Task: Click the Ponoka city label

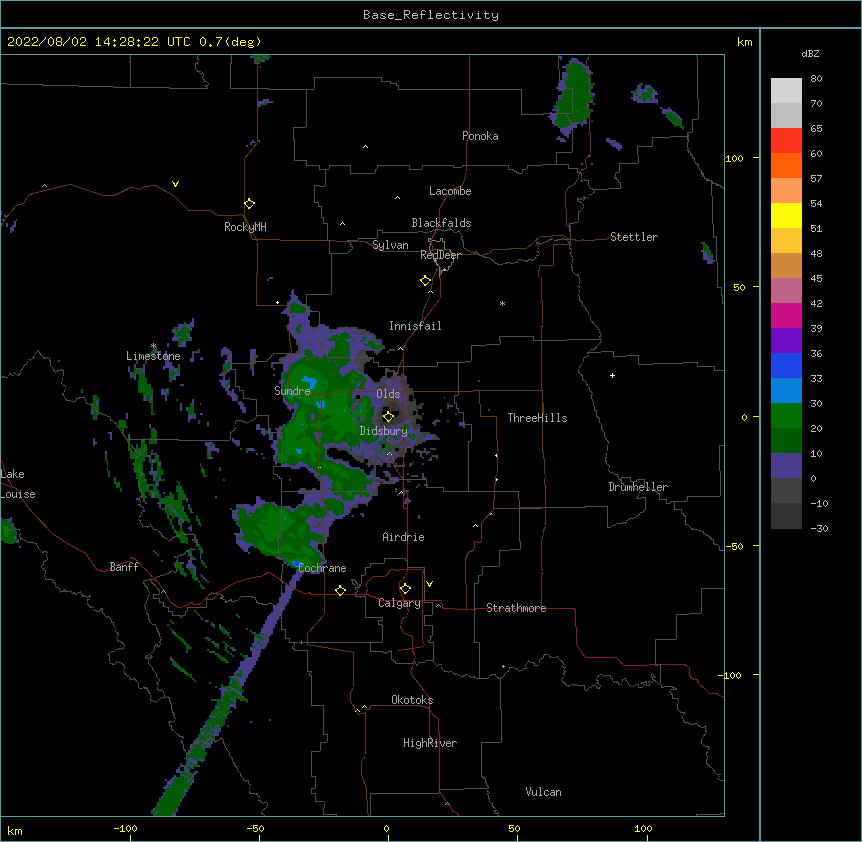Action: pyautogui.click(x=480, y=136)
